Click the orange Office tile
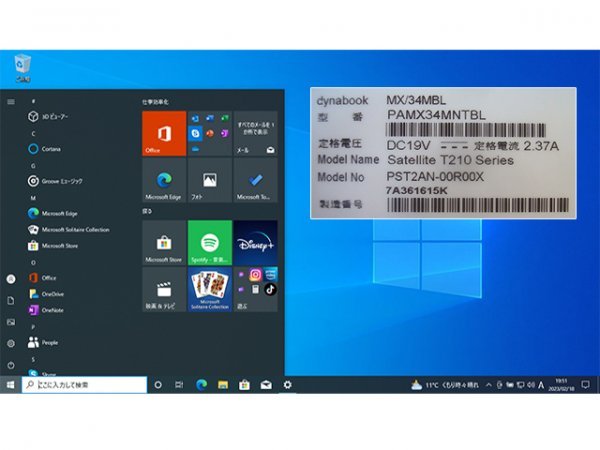The image size is (600, 450). click(164, 134)
